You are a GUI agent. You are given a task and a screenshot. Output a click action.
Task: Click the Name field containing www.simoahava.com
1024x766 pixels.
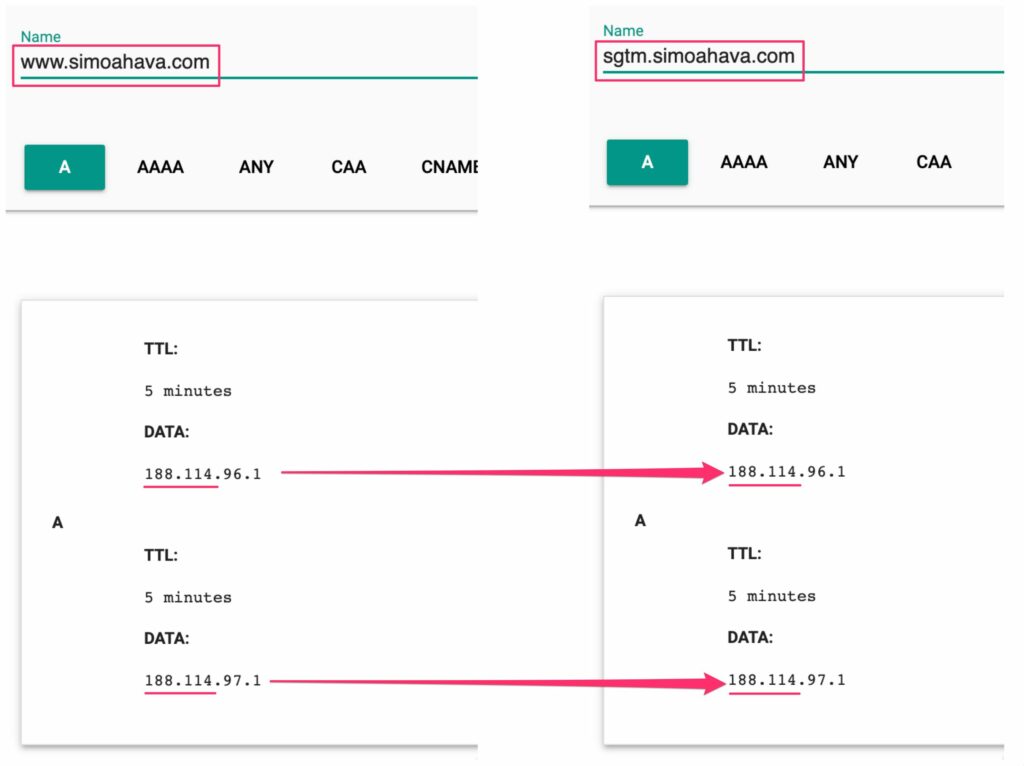[115, 62]
